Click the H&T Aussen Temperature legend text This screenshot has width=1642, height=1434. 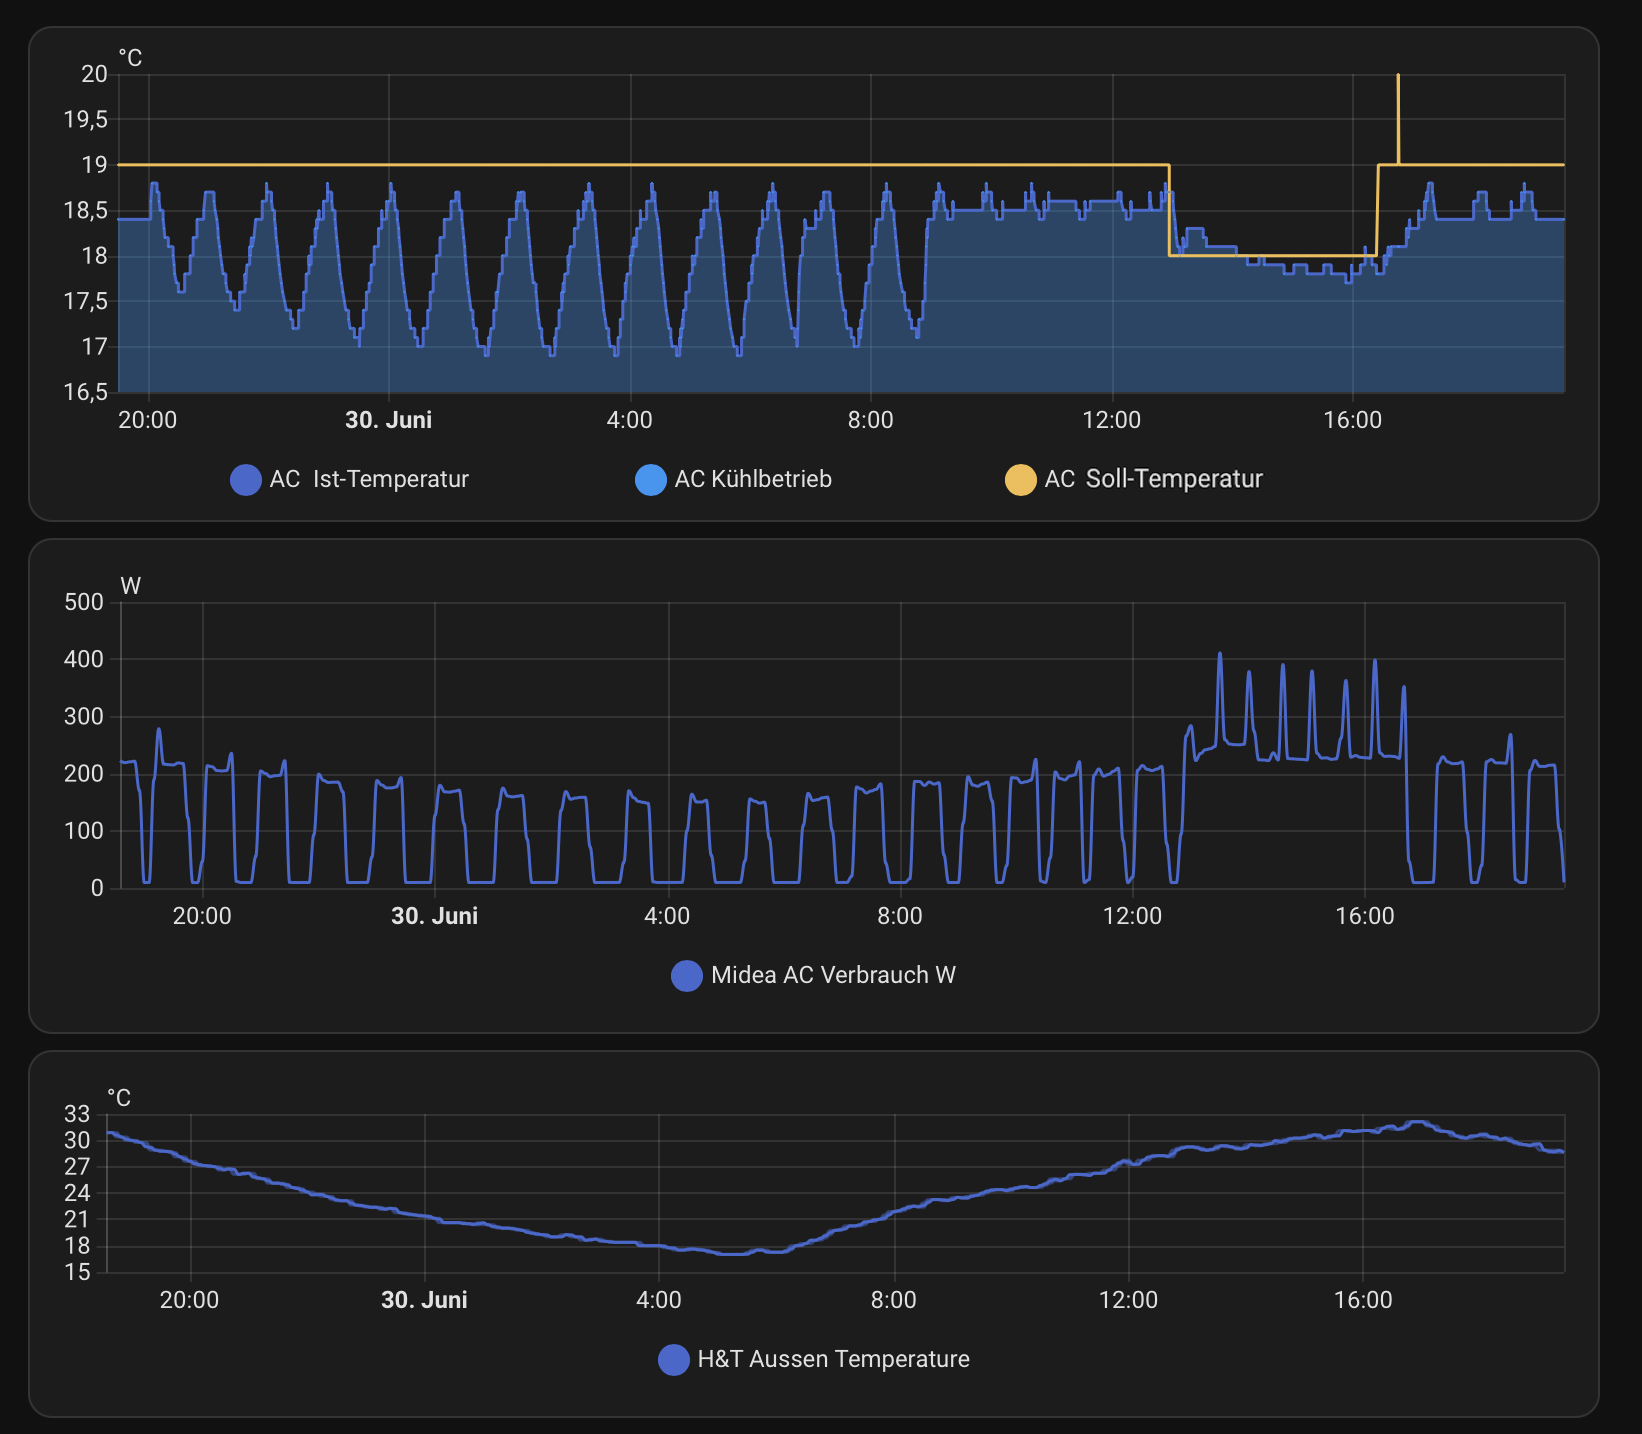tap(833, 1360)
